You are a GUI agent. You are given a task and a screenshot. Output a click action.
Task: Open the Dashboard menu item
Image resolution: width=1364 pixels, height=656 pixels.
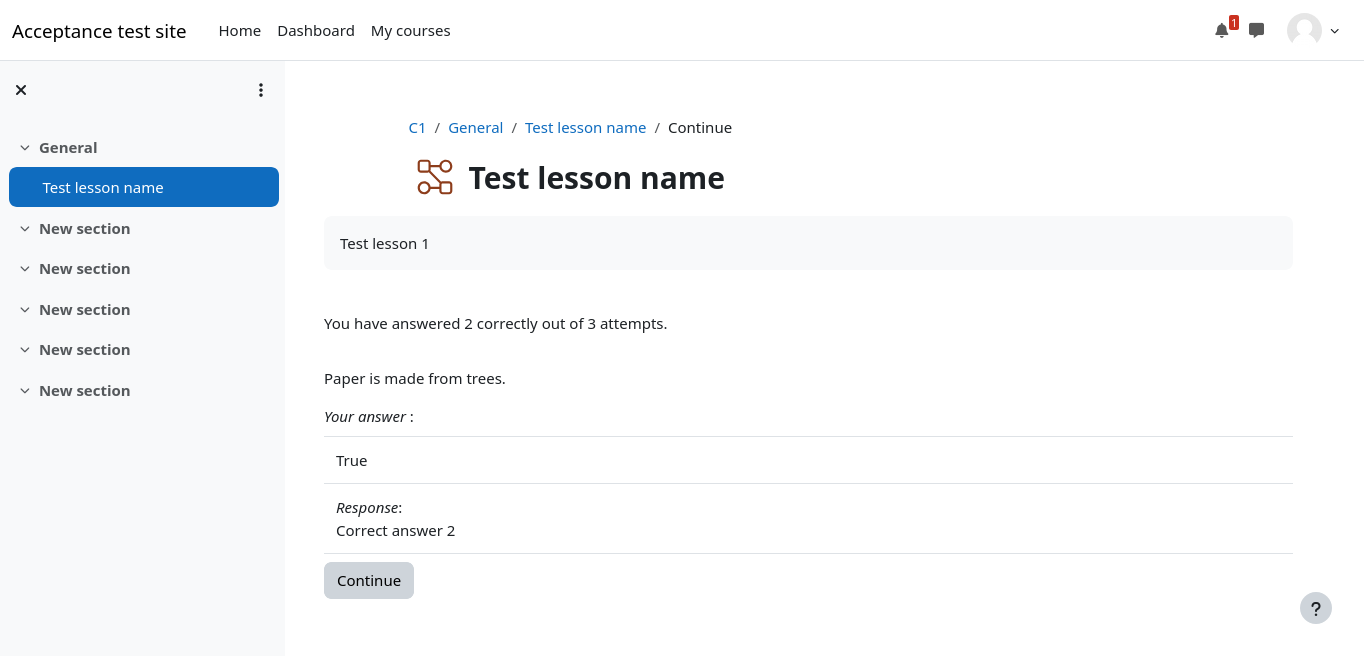pyautogui.click(x=316, y=31)
